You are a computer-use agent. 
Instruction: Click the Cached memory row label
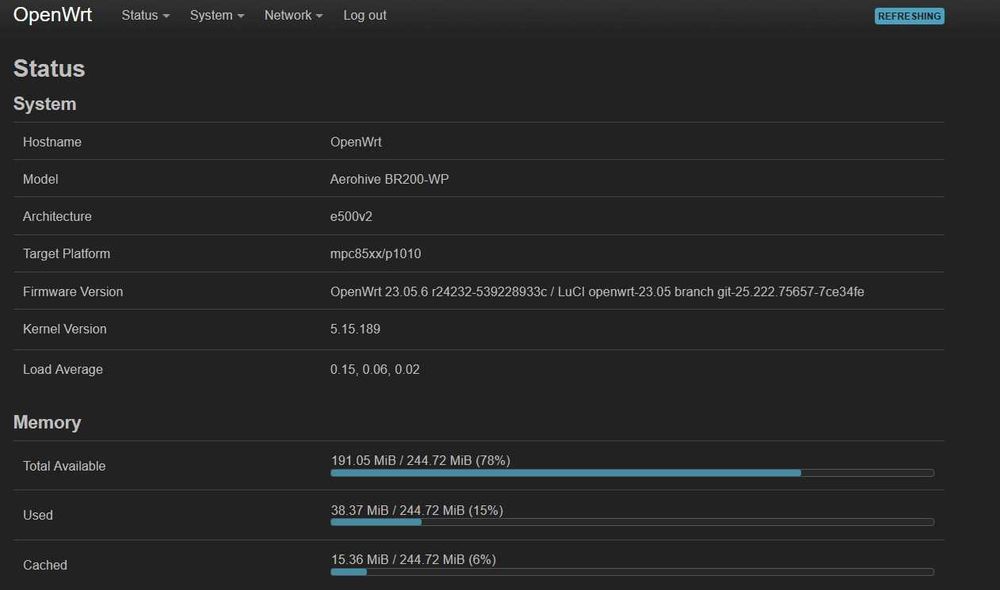tap(45, 565)
